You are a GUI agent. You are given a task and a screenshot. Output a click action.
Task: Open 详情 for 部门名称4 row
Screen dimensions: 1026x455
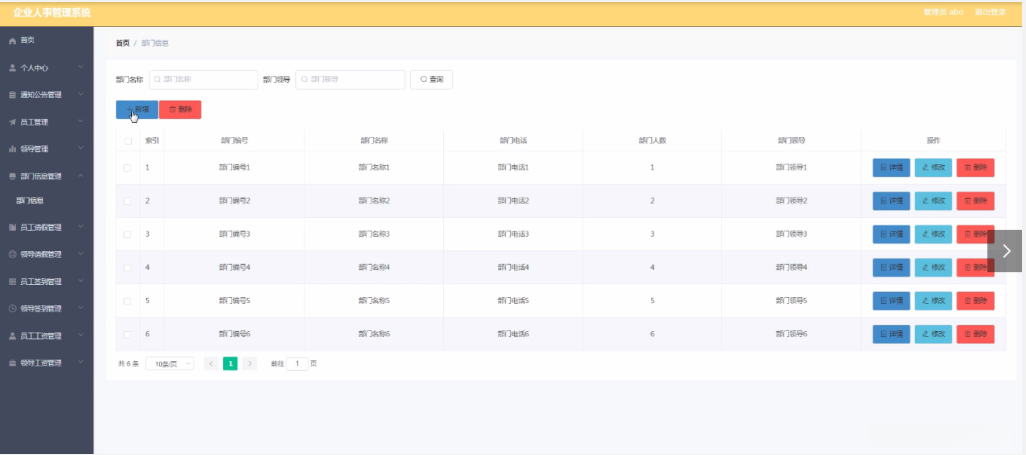coord(891,268)
